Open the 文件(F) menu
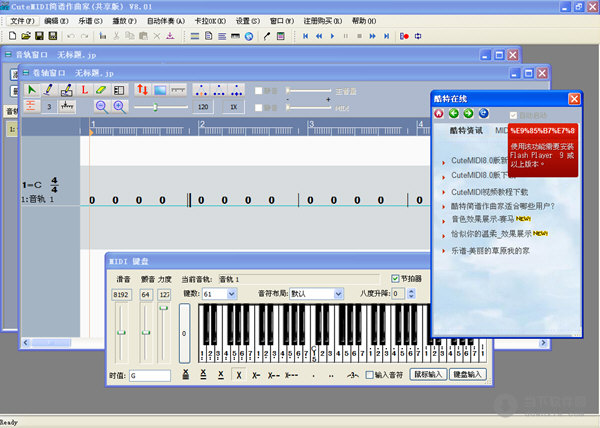The height and width of the screenshot is (428, 600). click(22, 21)
